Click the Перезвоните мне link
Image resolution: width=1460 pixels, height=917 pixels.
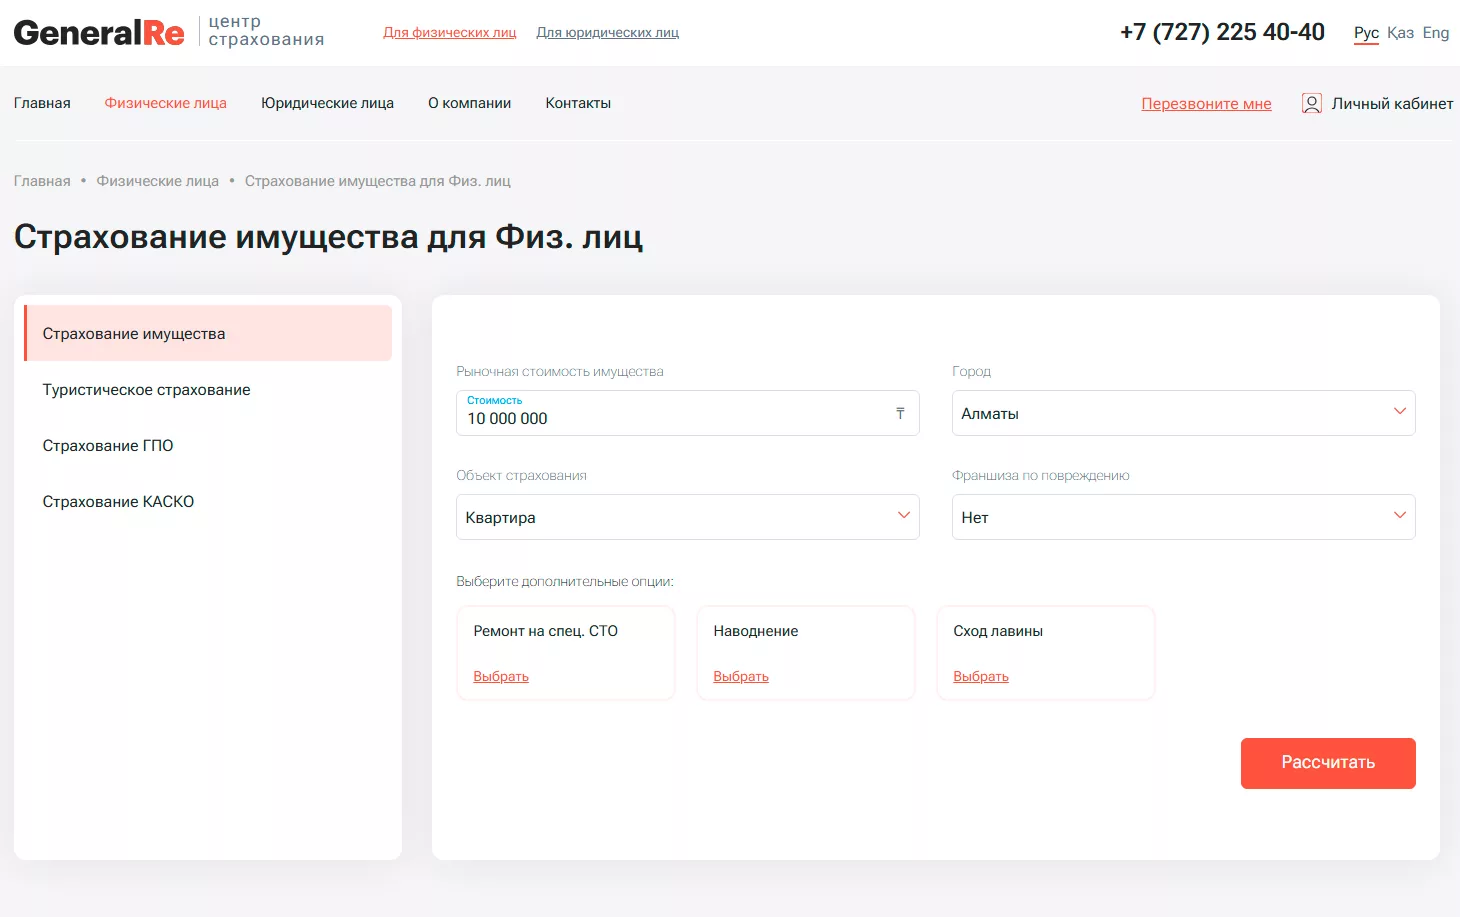coord(1207,104)
